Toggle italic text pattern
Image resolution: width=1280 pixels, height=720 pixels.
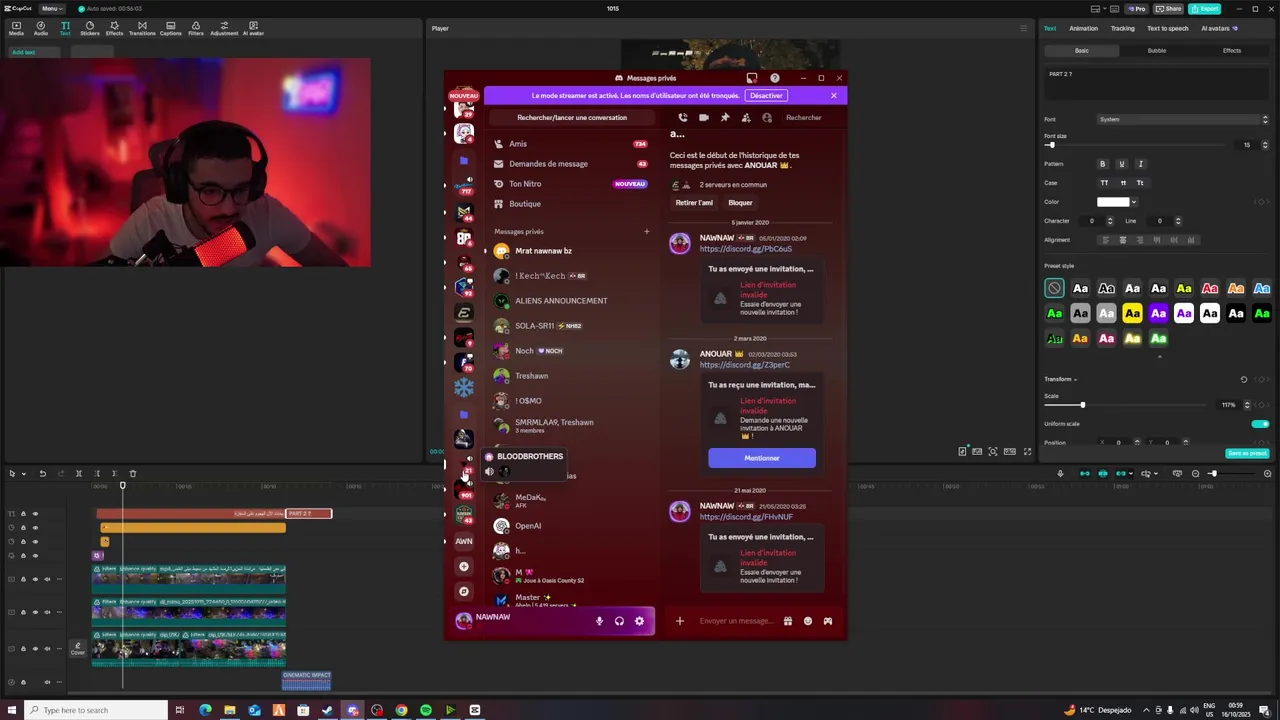point(1140,164)
